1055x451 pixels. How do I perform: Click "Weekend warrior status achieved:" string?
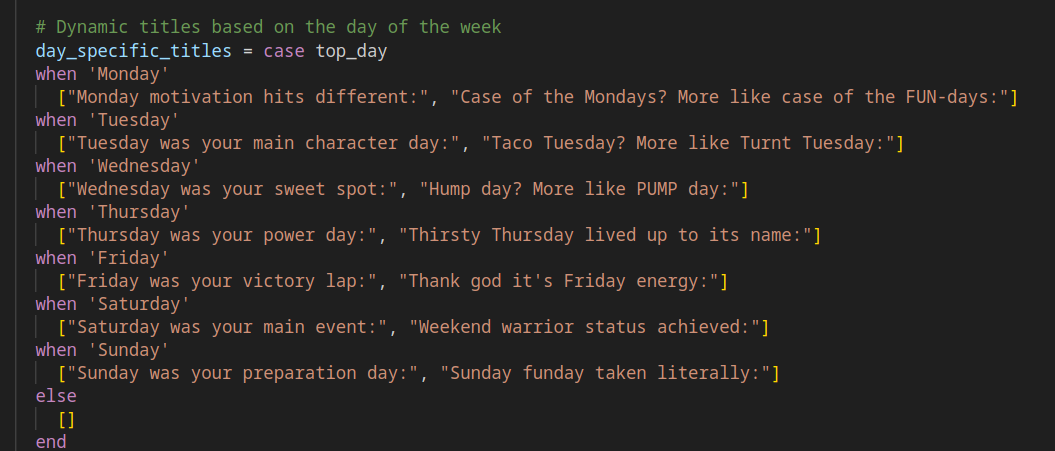(x=590, y=327)
